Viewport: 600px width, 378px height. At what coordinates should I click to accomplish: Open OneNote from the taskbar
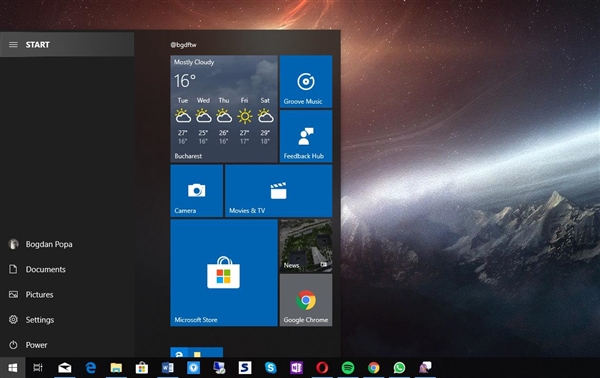point(297,368)
